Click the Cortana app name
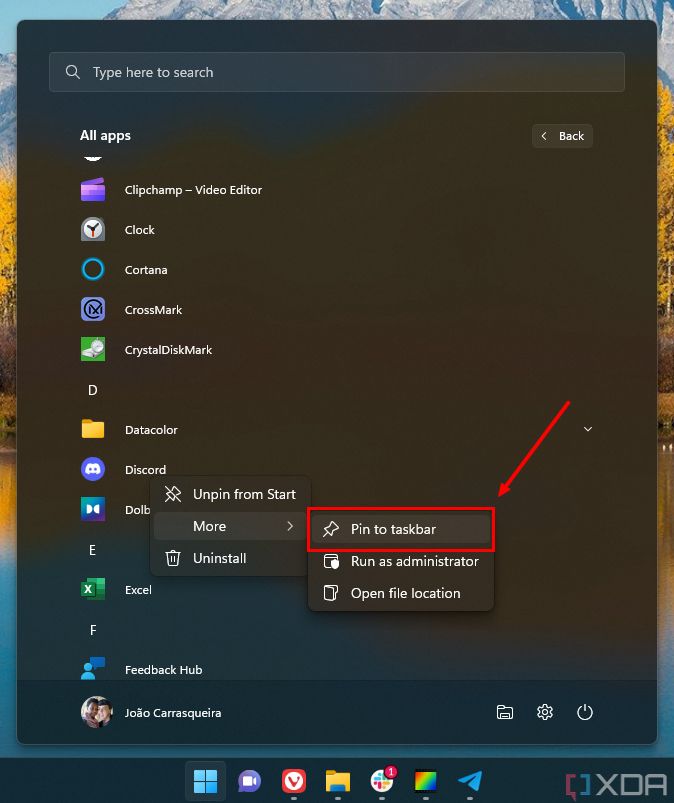674x803 pixels. click(146, 270)
